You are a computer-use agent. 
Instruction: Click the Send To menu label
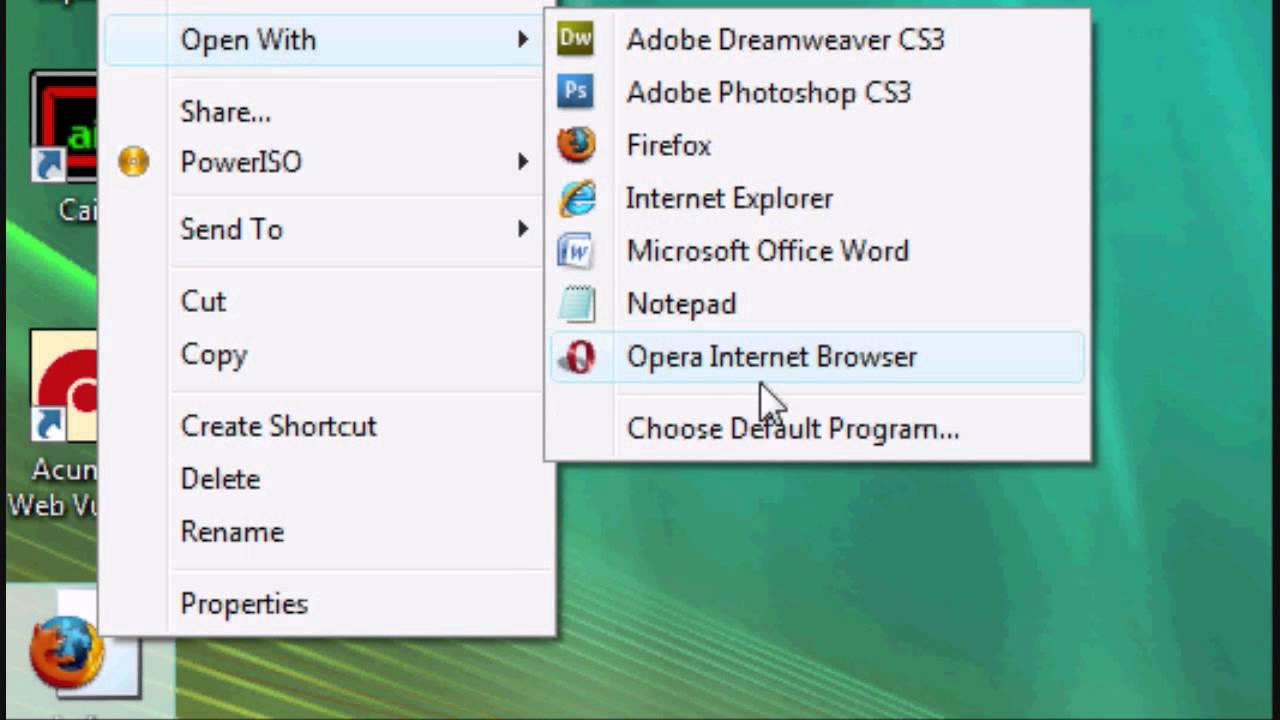coord(231,229)
